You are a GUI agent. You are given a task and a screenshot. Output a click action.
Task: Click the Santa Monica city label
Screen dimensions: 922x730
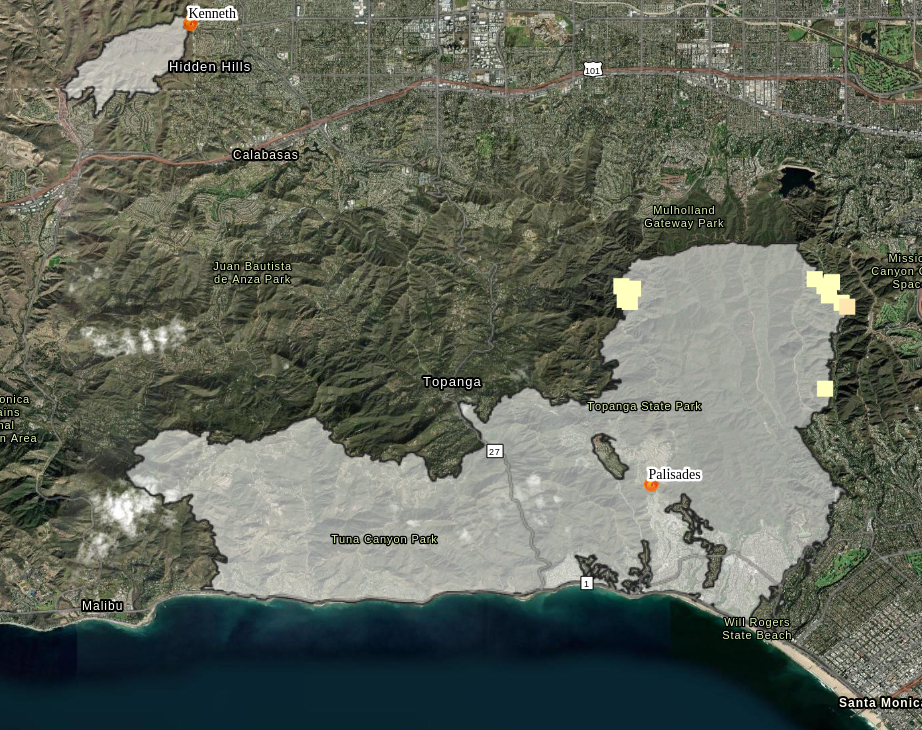[880, 702]
